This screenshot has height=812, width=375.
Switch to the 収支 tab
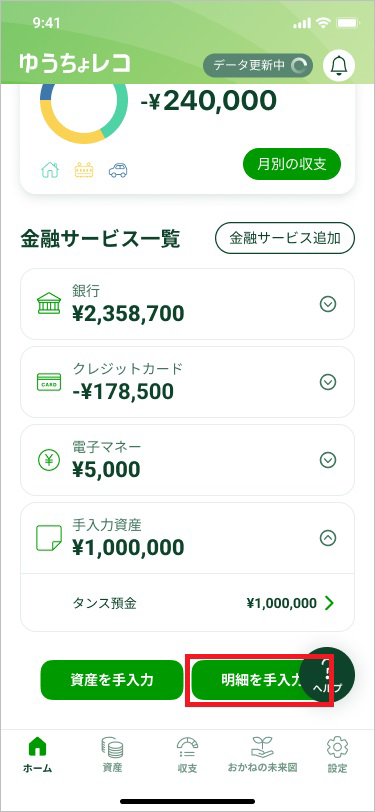[188, 756]
